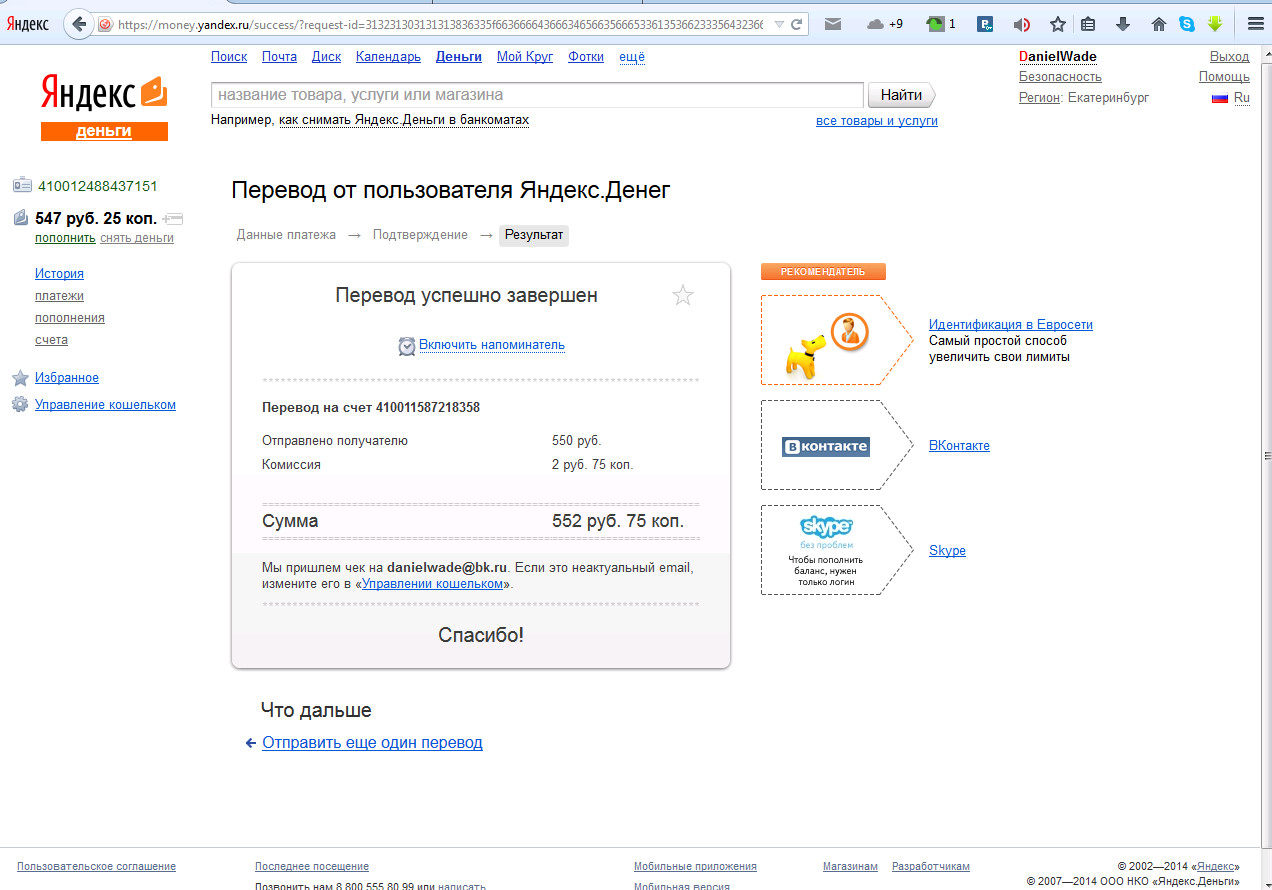Click the Skype recommendation link
The image size is (1272, 890).
tap(947, 551)
